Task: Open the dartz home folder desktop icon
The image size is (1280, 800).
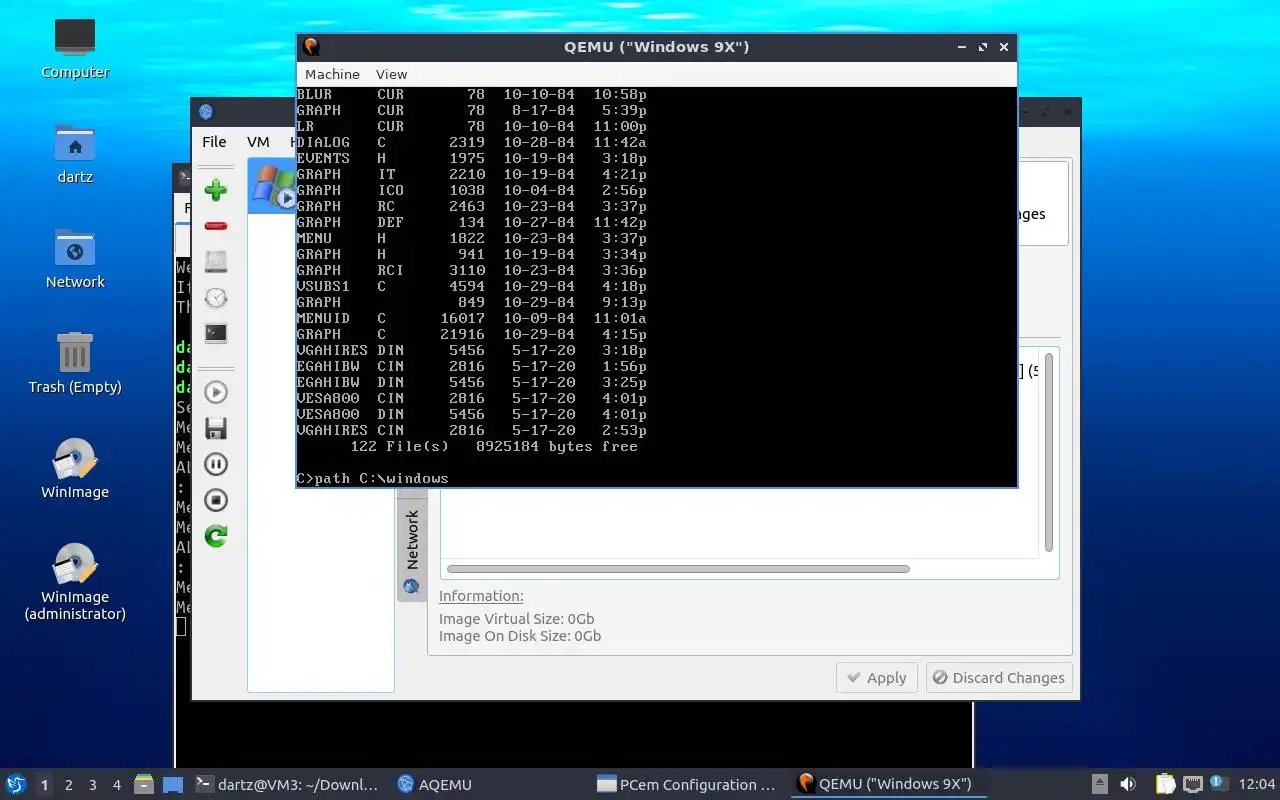Action: pyautogui.click(x=75, y=154)
